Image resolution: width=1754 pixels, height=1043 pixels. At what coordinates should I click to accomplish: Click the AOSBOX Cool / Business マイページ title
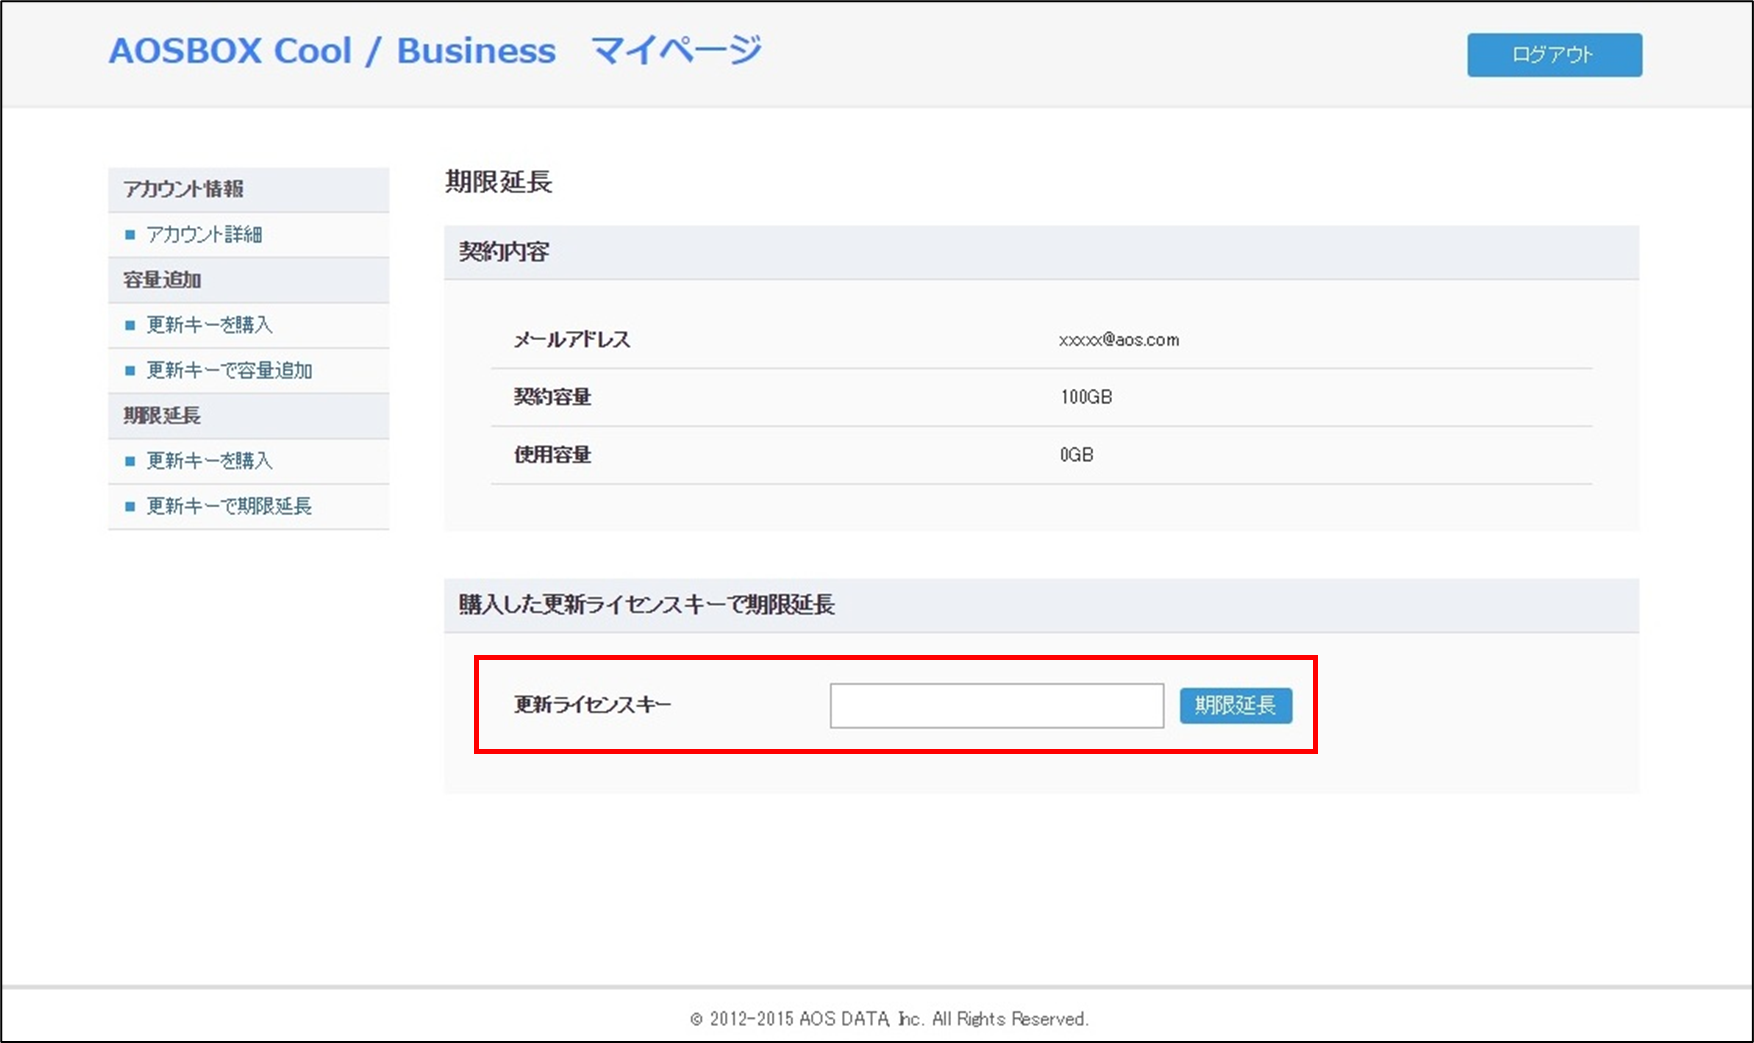[435, 50]
